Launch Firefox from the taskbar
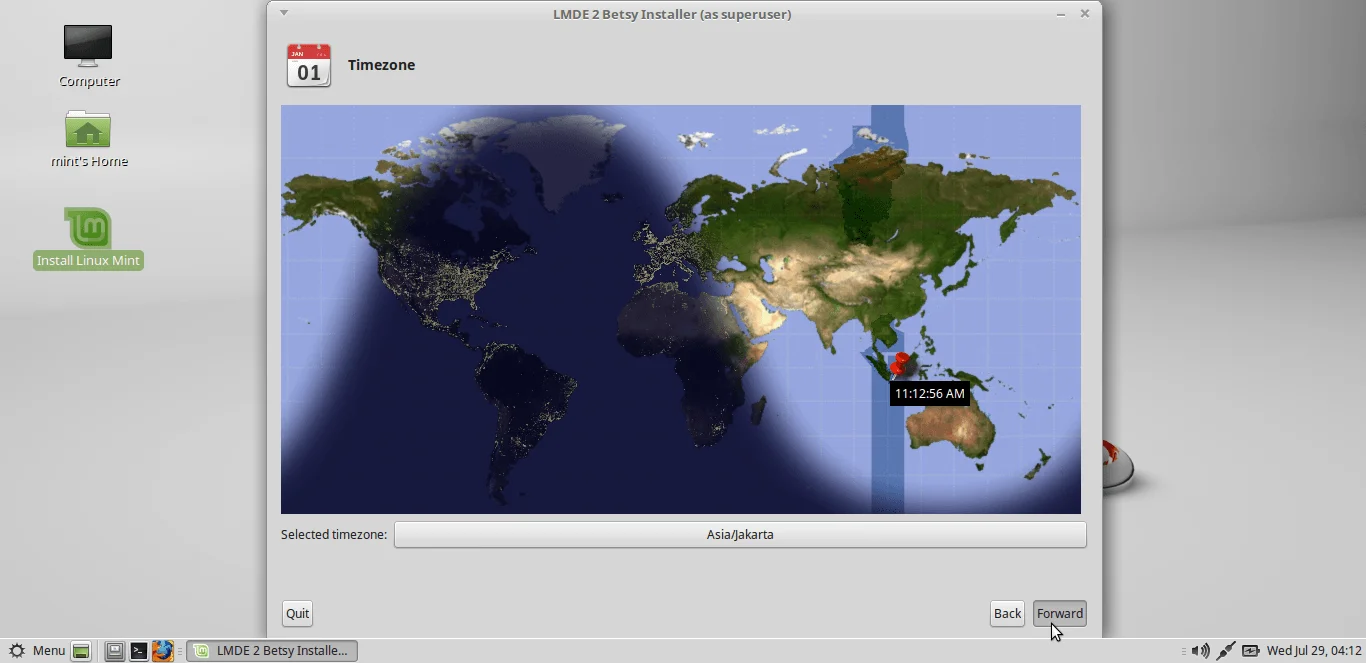The height and width of the screenshot is (663, 1366). pyautogui.click(x=163, y=650)
